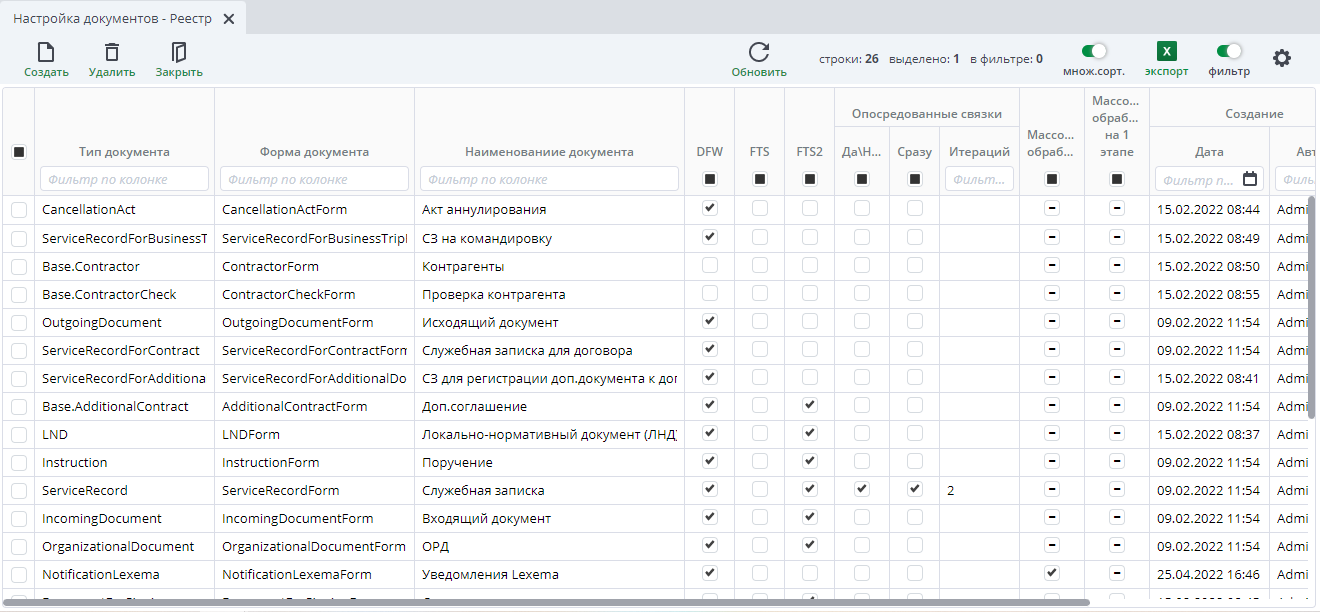Close the Настройка документов tab with X
The width and height of the screenshot is (1320, 612).
click(229, 19)
